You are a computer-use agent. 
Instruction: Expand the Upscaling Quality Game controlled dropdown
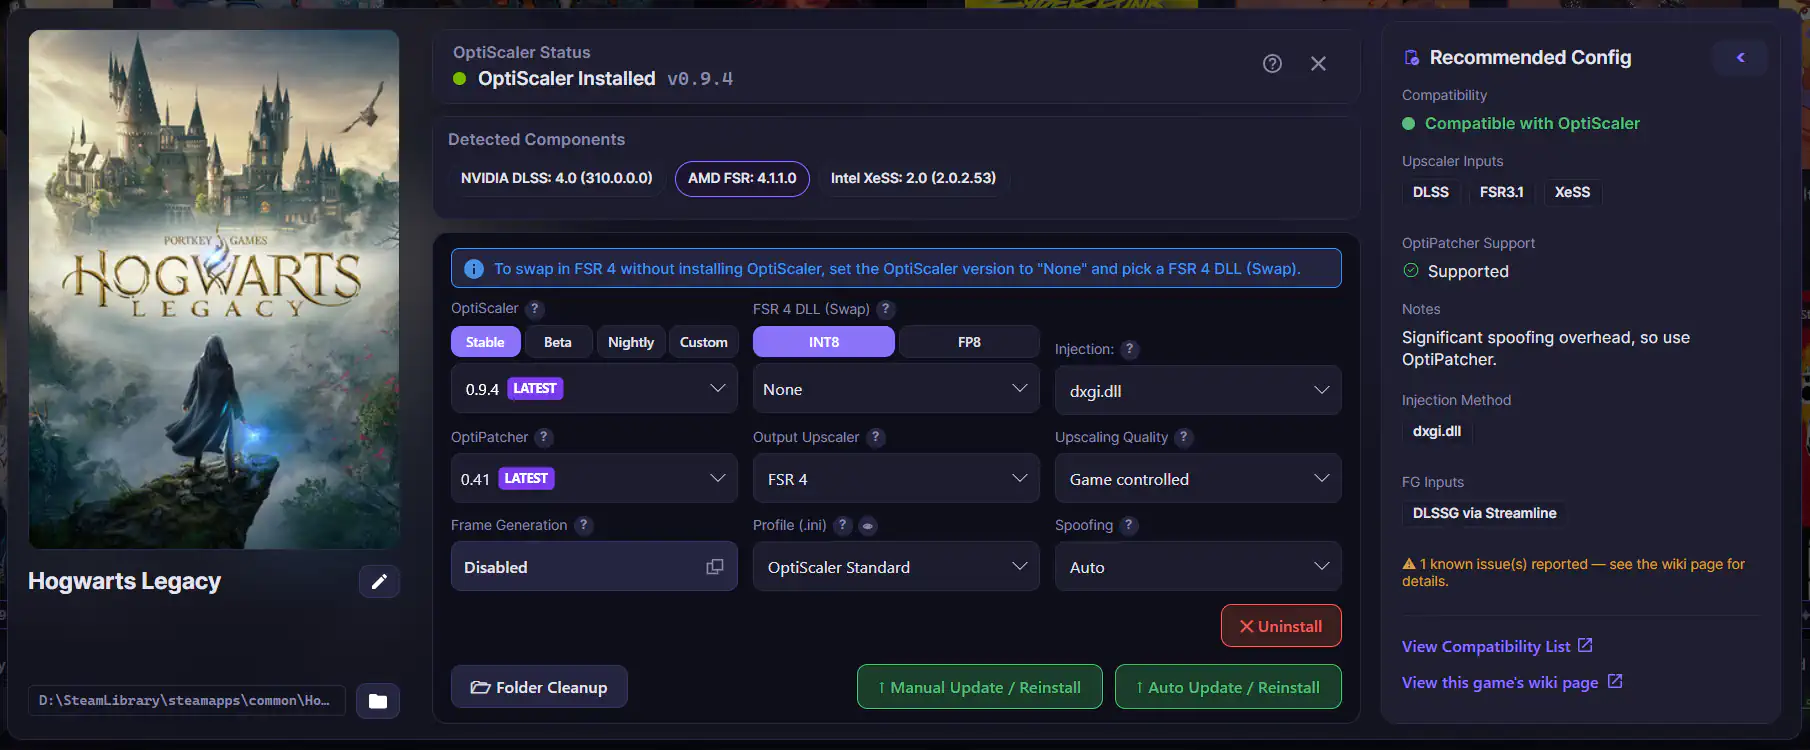[x=1198, y=479]
